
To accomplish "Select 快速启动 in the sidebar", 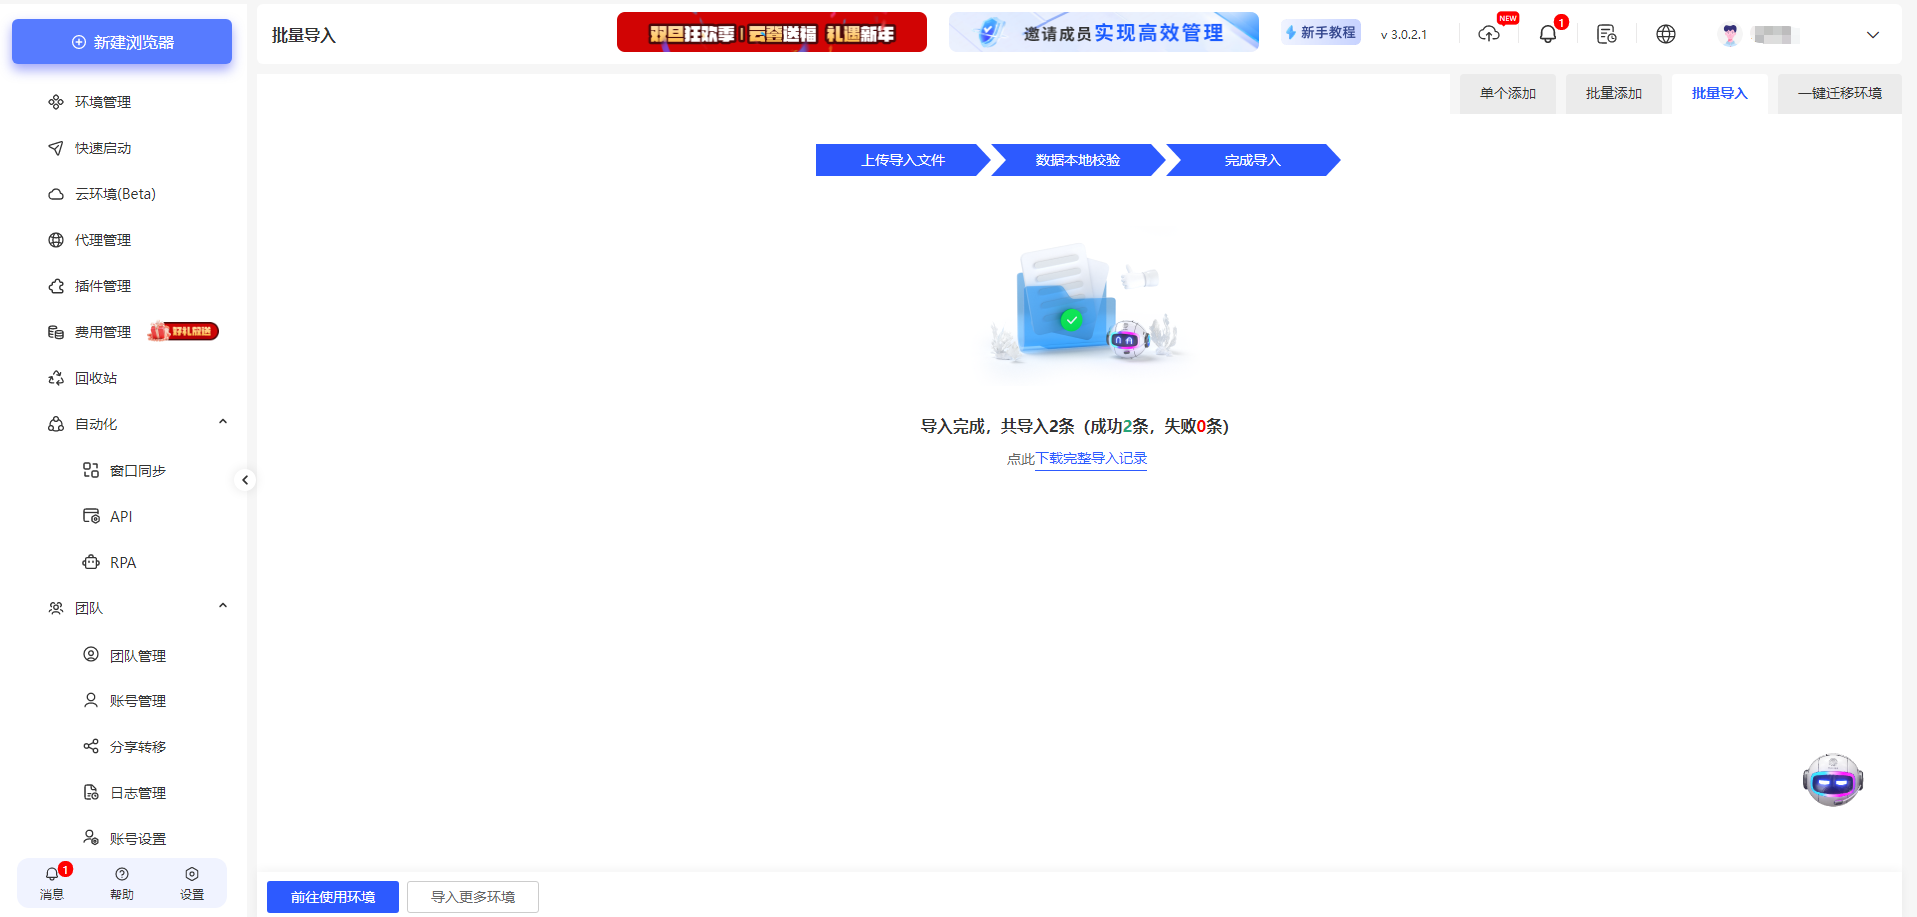I will 101,147.
